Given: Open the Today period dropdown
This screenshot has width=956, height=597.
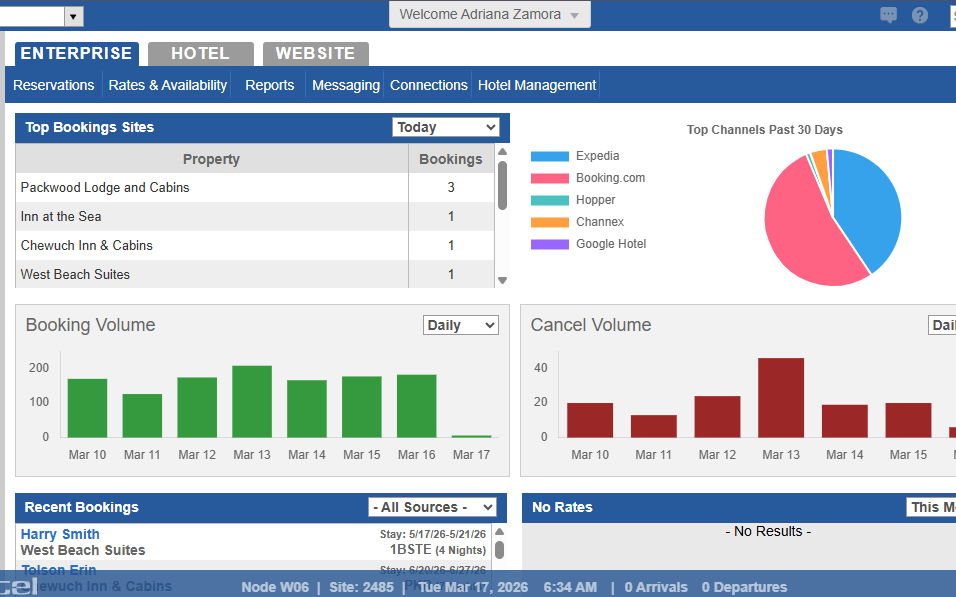Looking at the screenshot, I should [446, 127].
